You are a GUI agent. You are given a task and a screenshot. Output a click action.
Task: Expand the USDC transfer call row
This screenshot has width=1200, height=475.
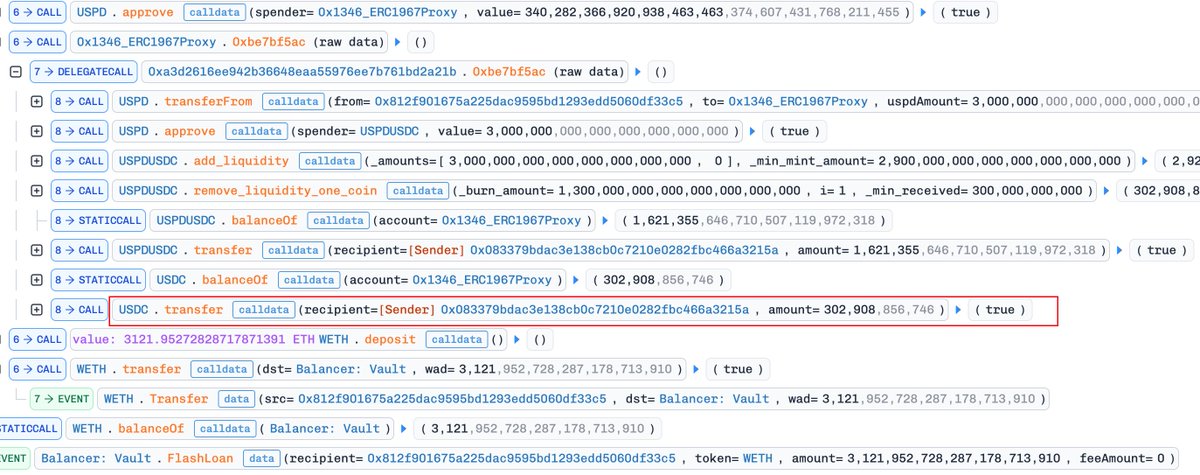pos(37,310)
